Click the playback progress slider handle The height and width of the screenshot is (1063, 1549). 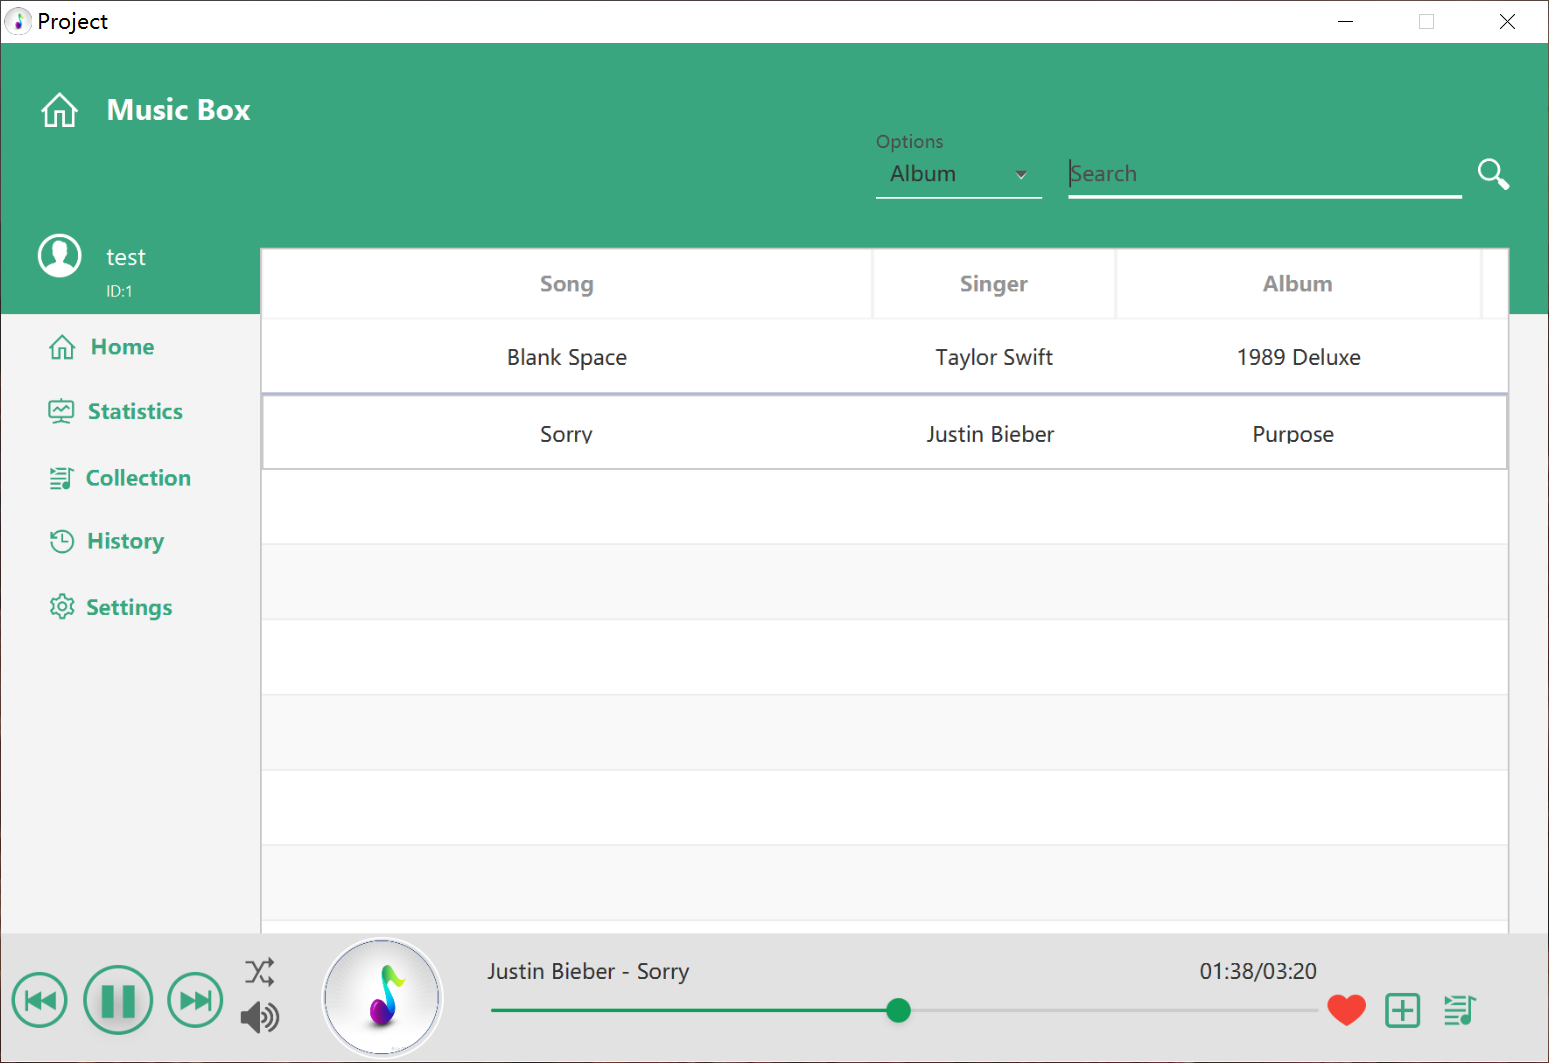[x=898, y=1010]
